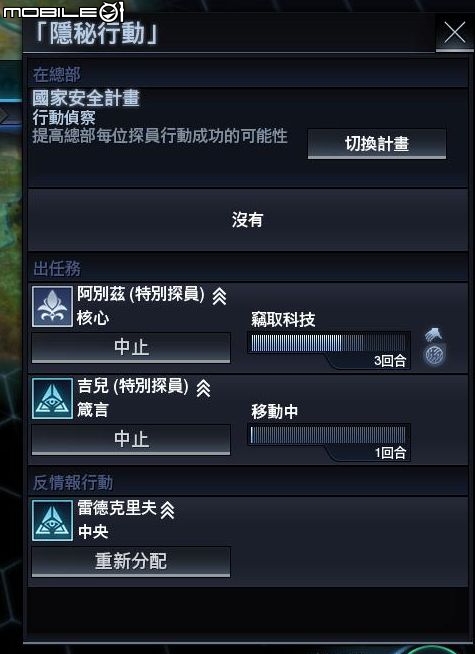Click the 竊取科技 progress bar

329,343
